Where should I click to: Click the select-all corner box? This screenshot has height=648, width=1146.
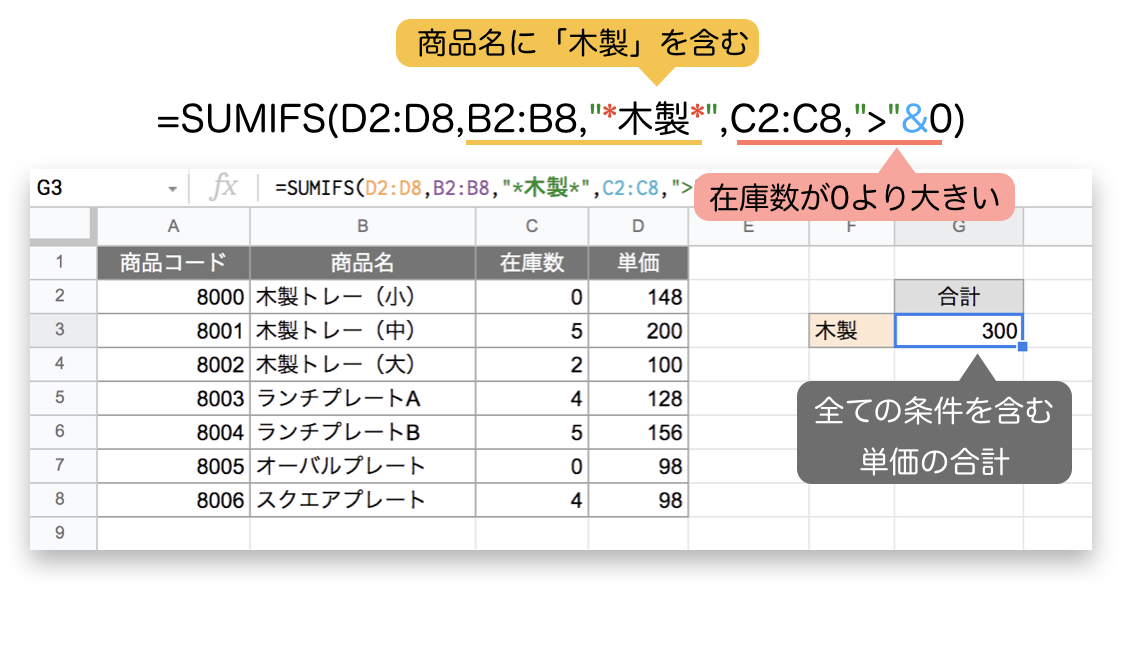click(63, 226)
